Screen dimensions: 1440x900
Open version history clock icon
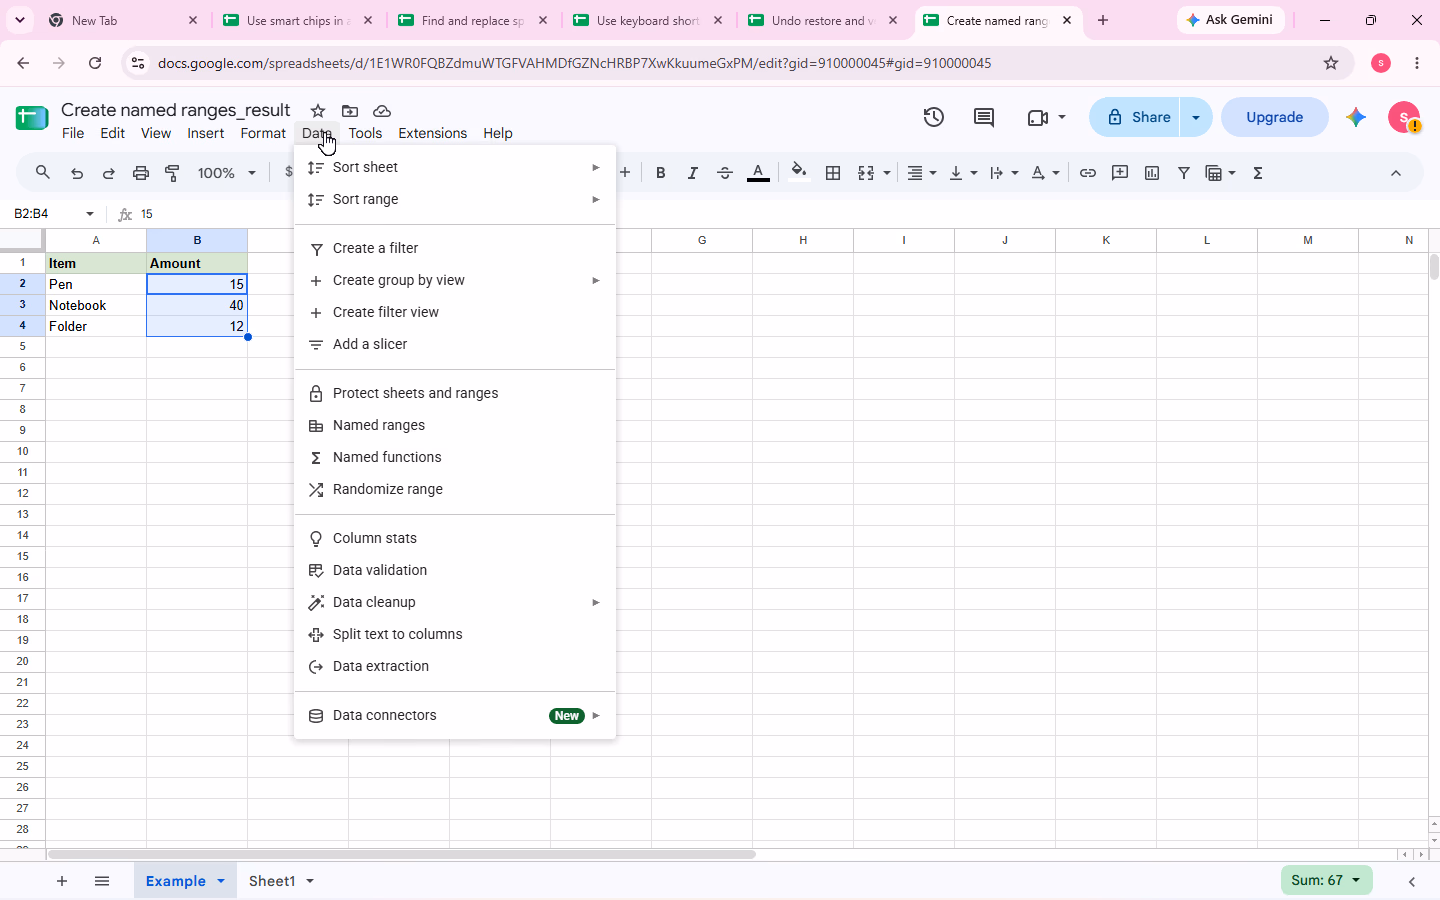(x=933, y=117)
